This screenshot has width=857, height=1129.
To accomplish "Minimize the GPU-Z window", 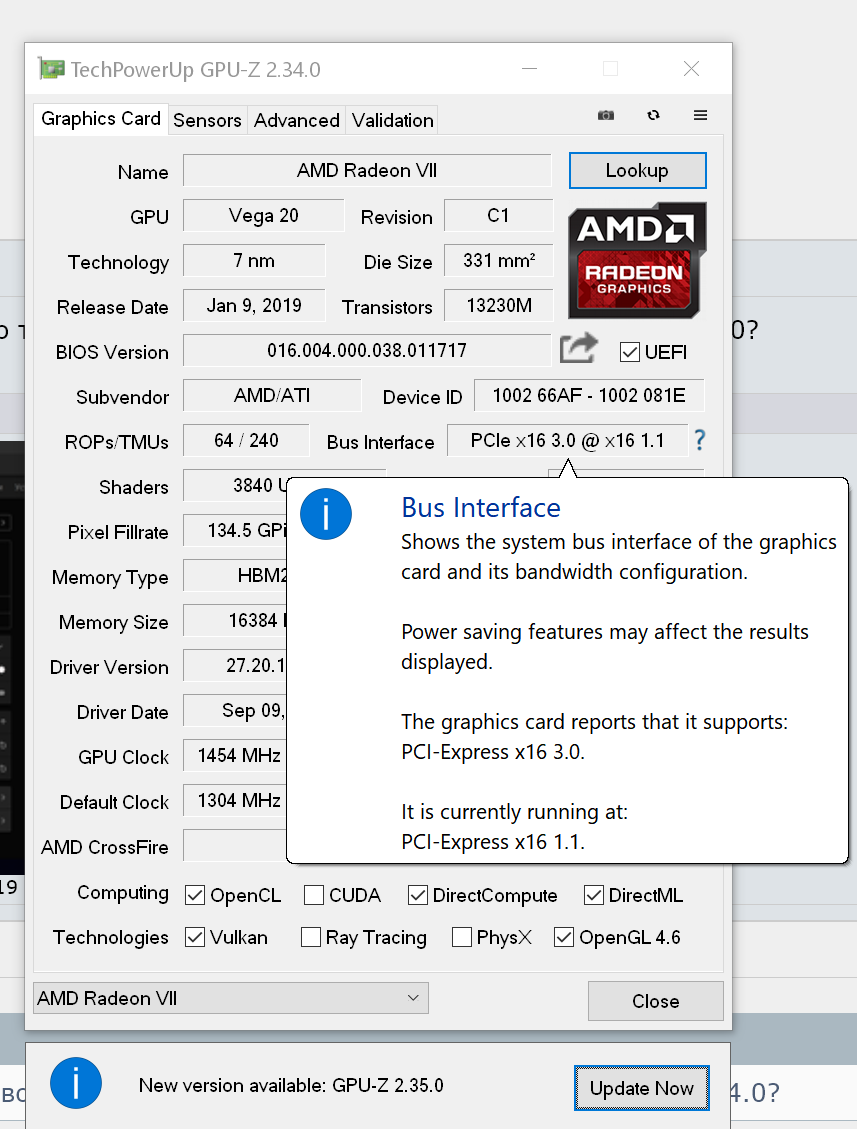I will tap(529, 68).
